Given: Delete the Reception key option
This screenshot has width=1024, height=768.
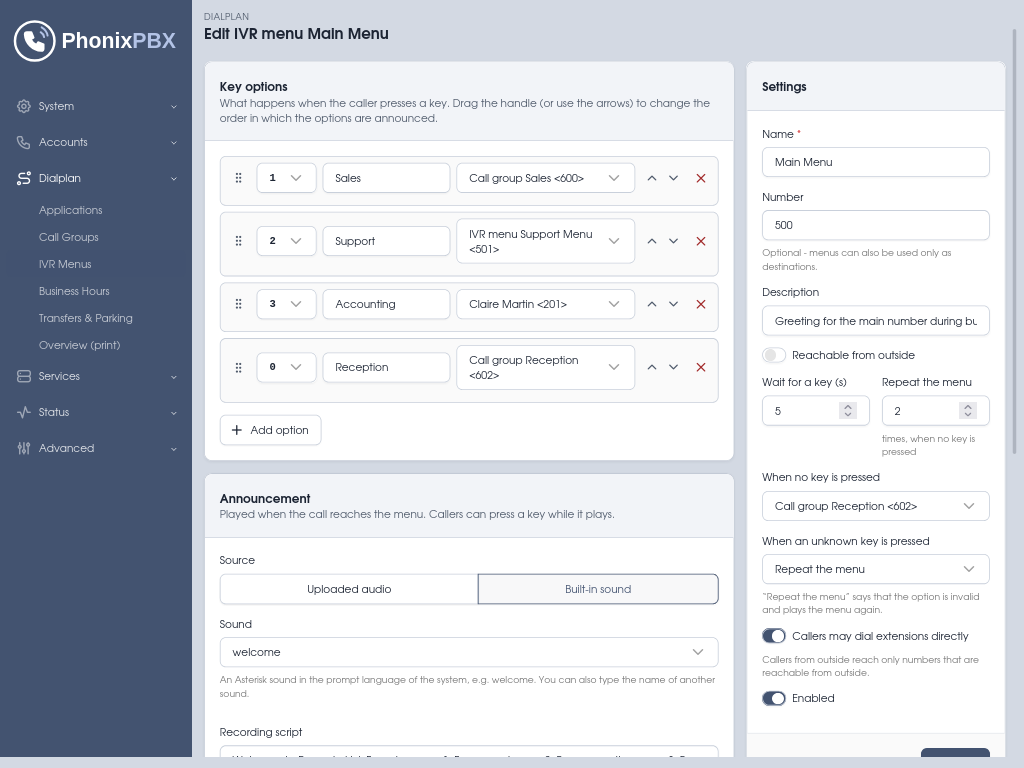Looking at the screenshot, I should (x=701, y=367).
